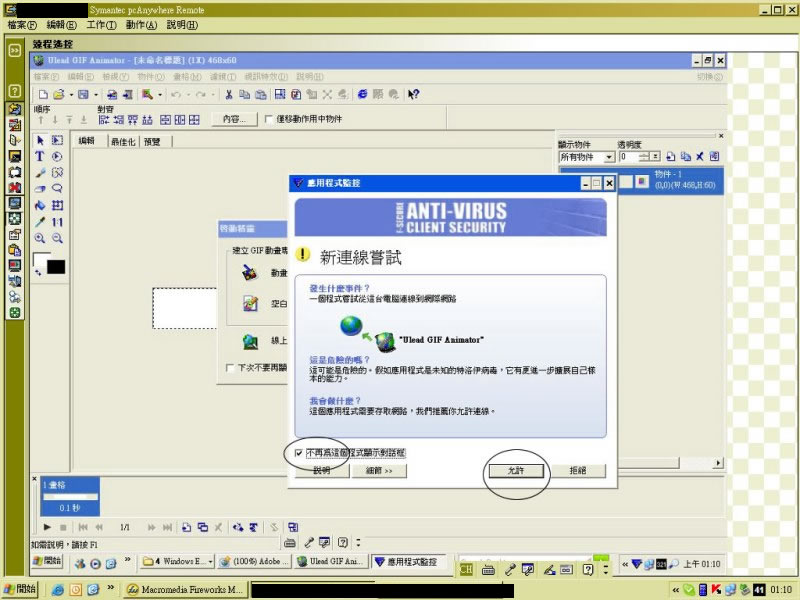Click the Save disk toolbar icon

pyautogui.click(x=83, y=94)
